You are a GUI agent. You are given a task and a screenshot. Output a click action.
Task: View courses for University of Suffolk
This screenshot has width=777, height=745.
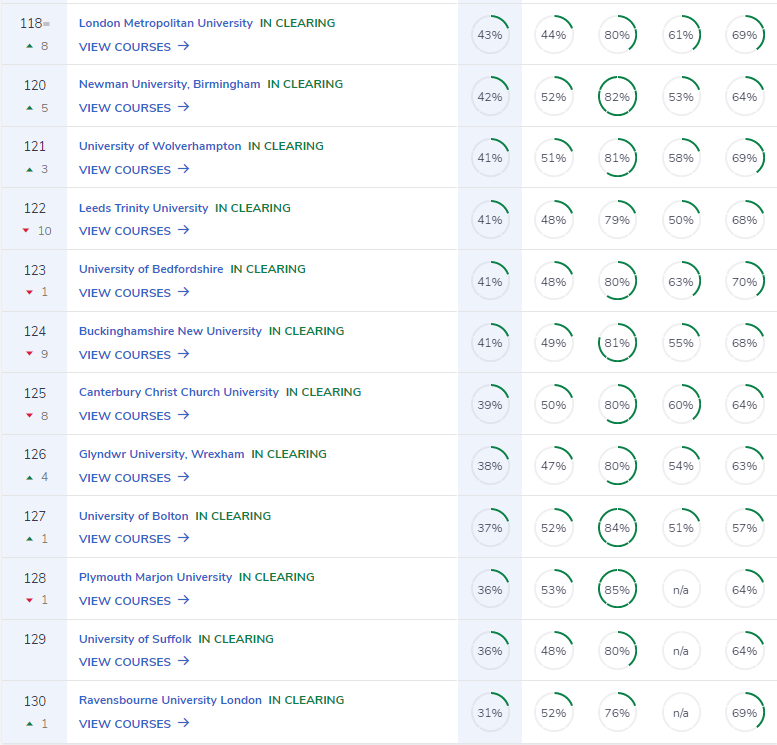click(134, 661)
